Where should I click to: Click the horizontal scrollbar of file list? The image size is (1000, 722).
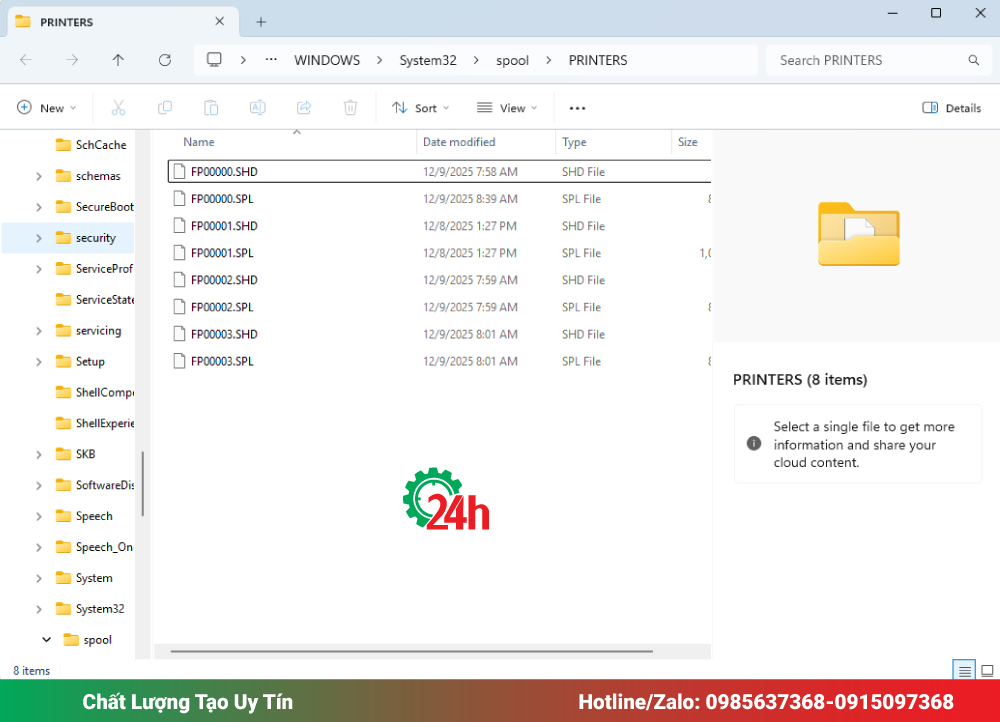(411, 651)
